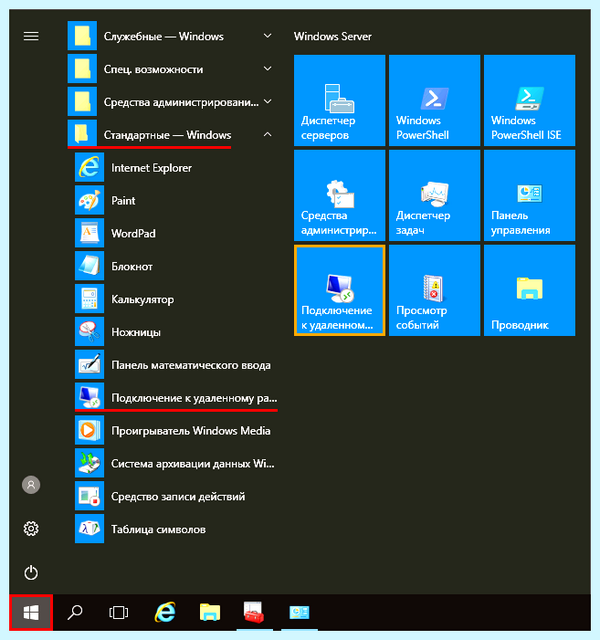The image size is (600, 640).
Task: Collapse the Стандартные — Windows folder
Action: pos(173,135)
